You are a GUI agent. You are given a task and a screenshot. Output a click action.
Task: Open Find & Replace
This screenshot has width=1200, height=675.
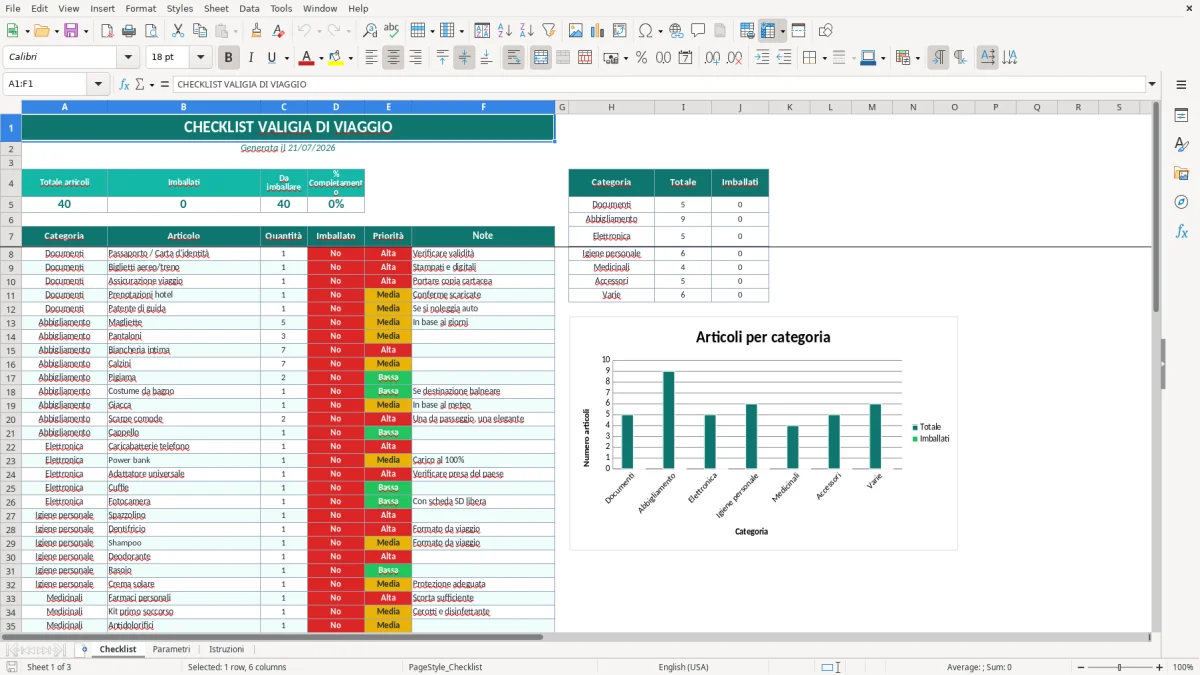pos(370,31)
